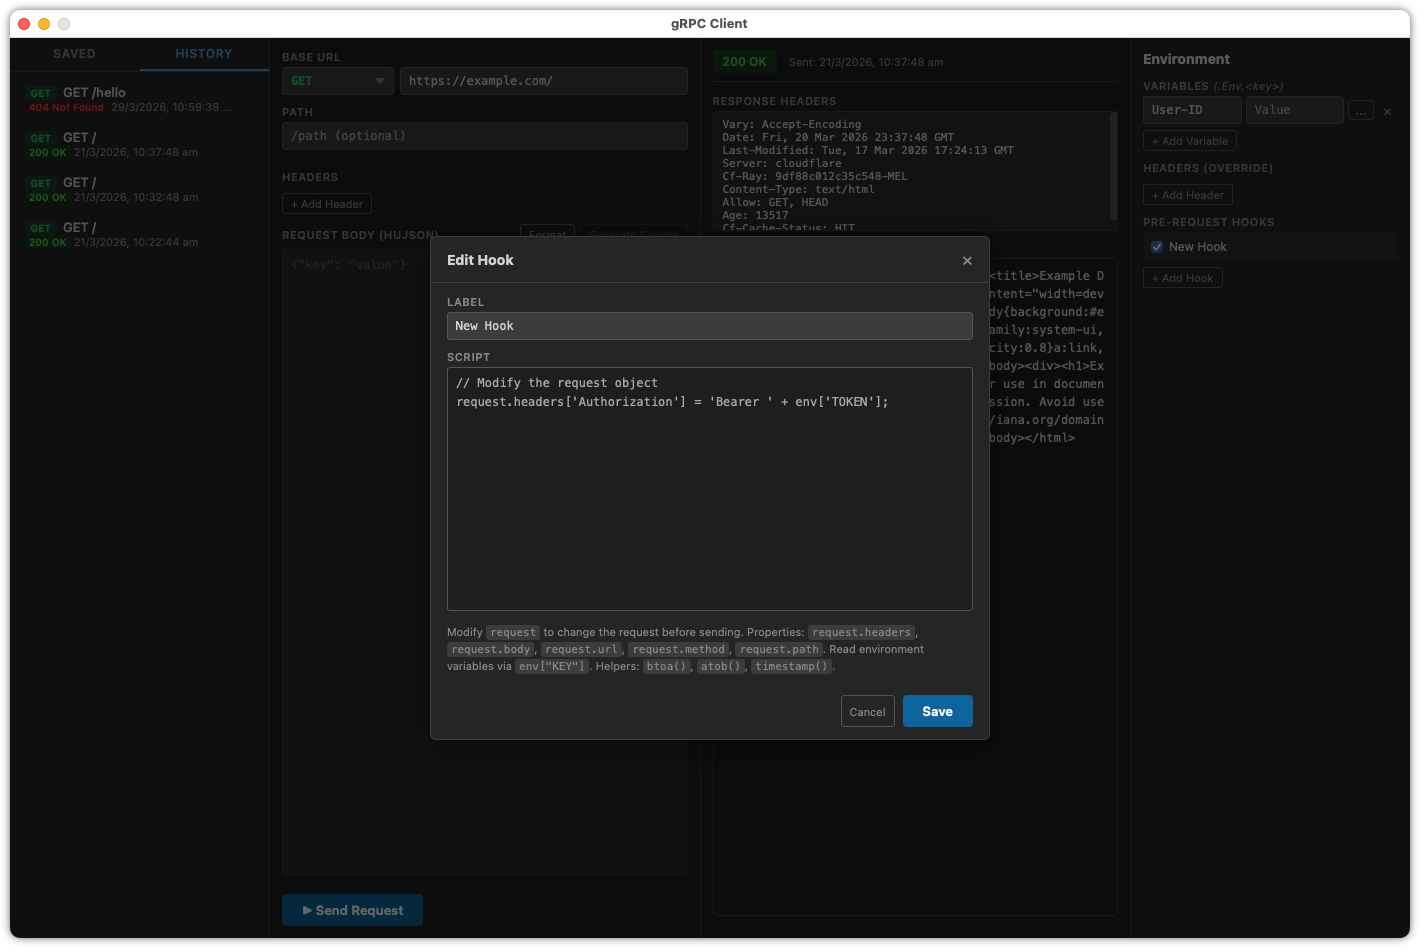The height and width of the screenshot is (948, 1420).
Task: Edit the Base URL field
Action: point(543,81)
